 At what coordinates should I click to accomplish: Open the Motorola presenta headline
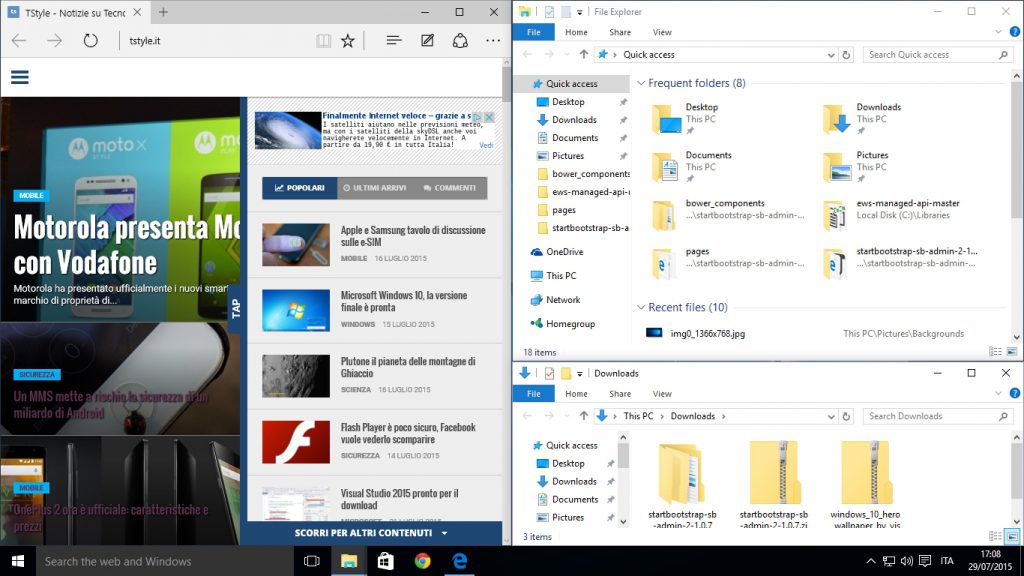pyautogui.click(x=127, y=244)
